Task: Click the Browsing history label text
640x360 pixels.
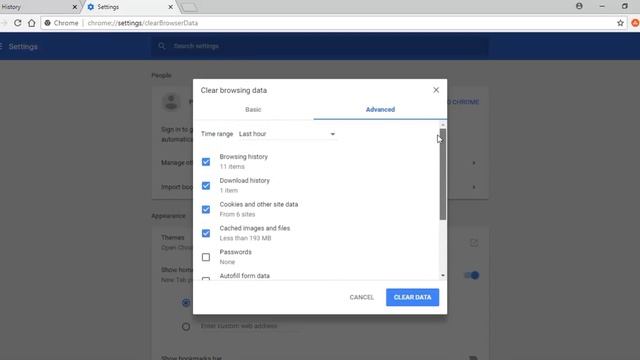Action: [x=244, y=157]
